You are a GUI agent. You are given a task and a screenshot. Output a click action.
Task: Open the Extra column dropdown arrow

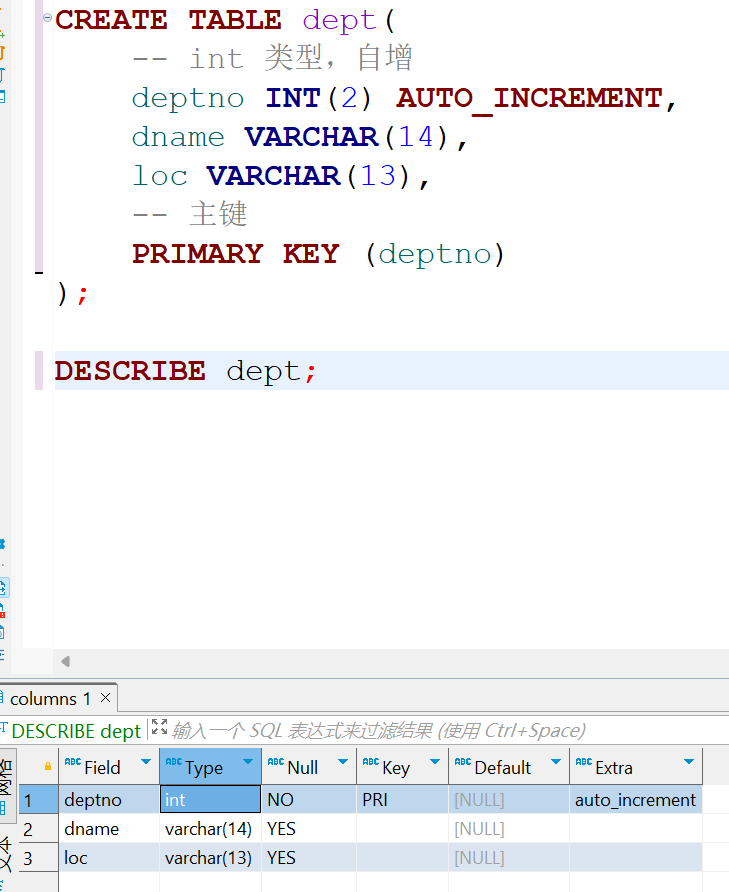click(688, 763)
